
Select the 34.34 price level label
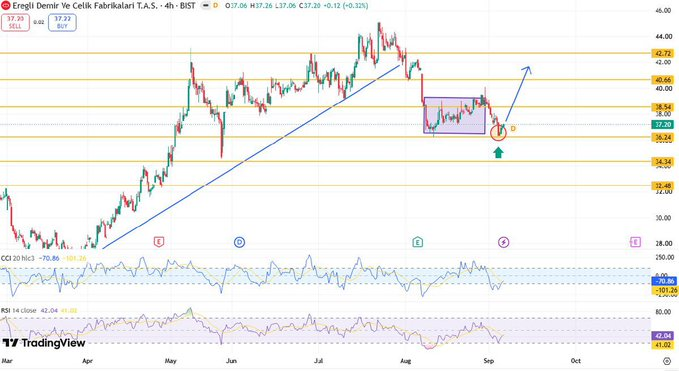coord(663,162)
